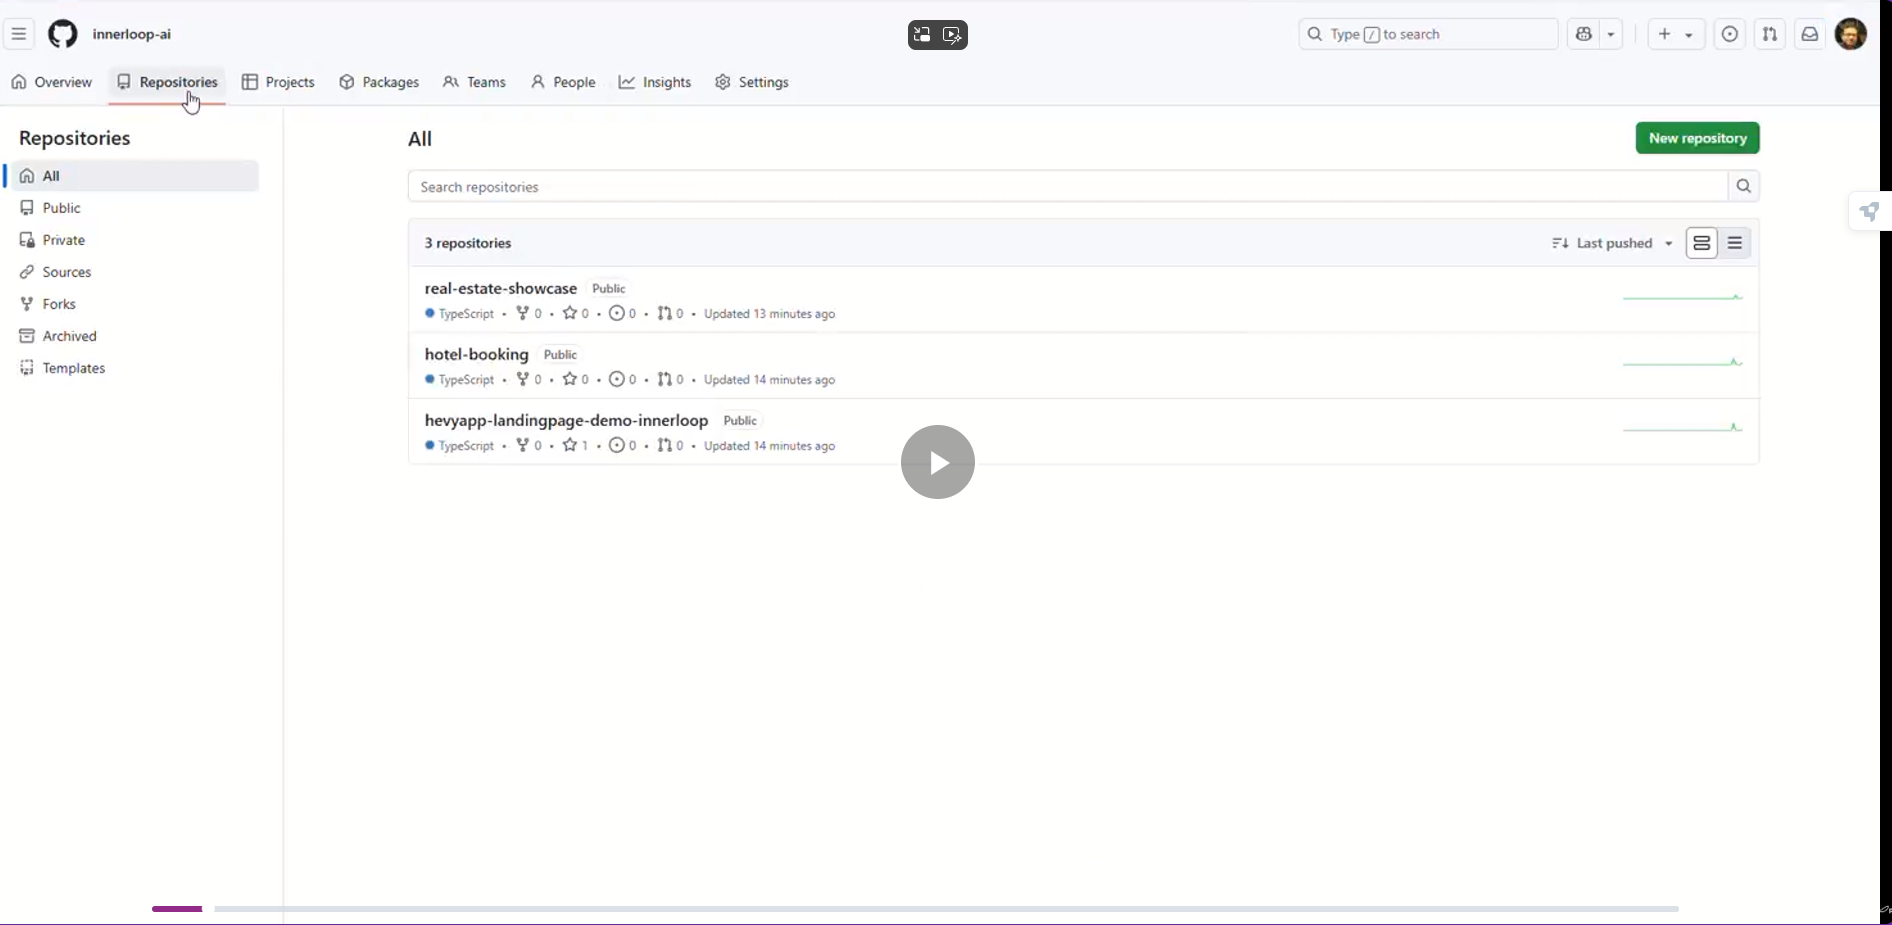Viewport: 1892px width, 925px height.
Task: Filter by Sources in sidebar
Action: (133, 272)
